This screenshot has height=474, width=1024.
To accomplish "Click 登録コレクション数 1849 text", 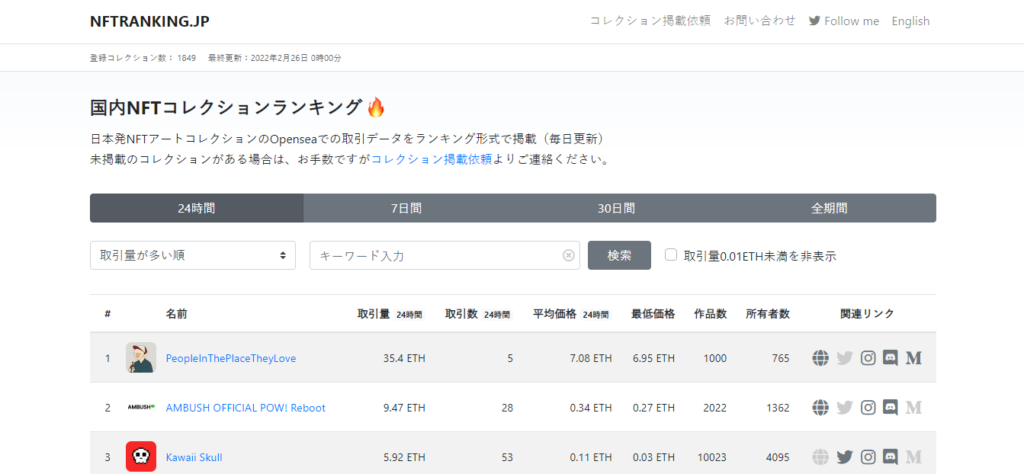I will click(143, 58).
